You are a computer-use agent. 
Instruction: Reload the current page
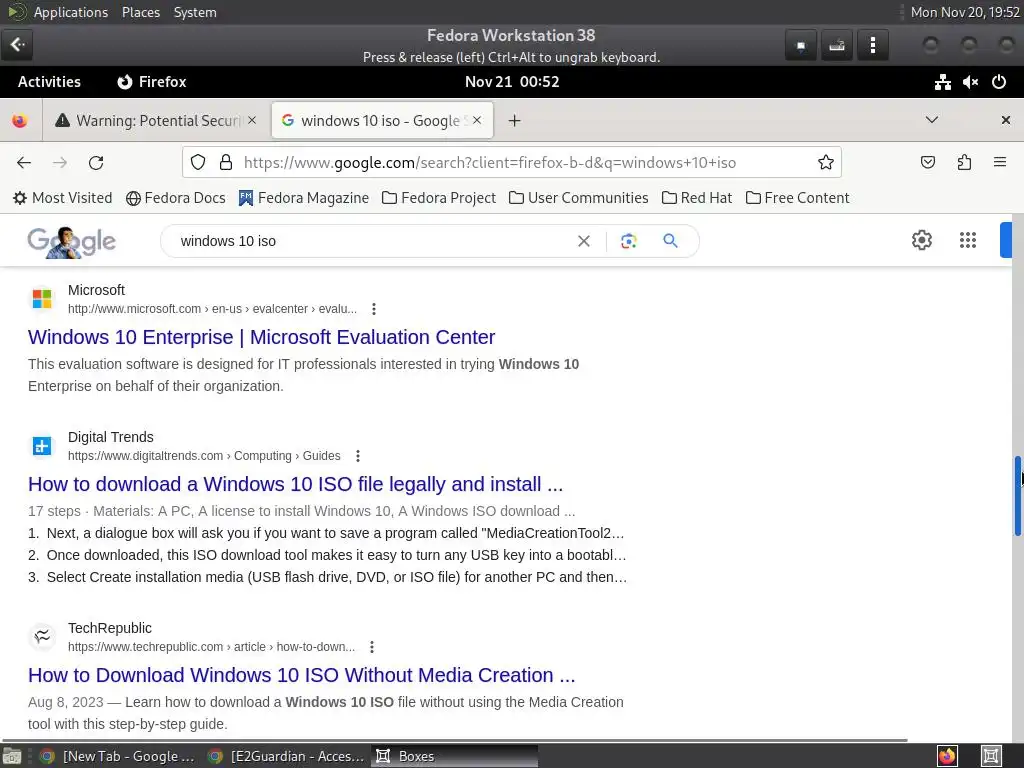pyautogui.click(x=96, y=163)
